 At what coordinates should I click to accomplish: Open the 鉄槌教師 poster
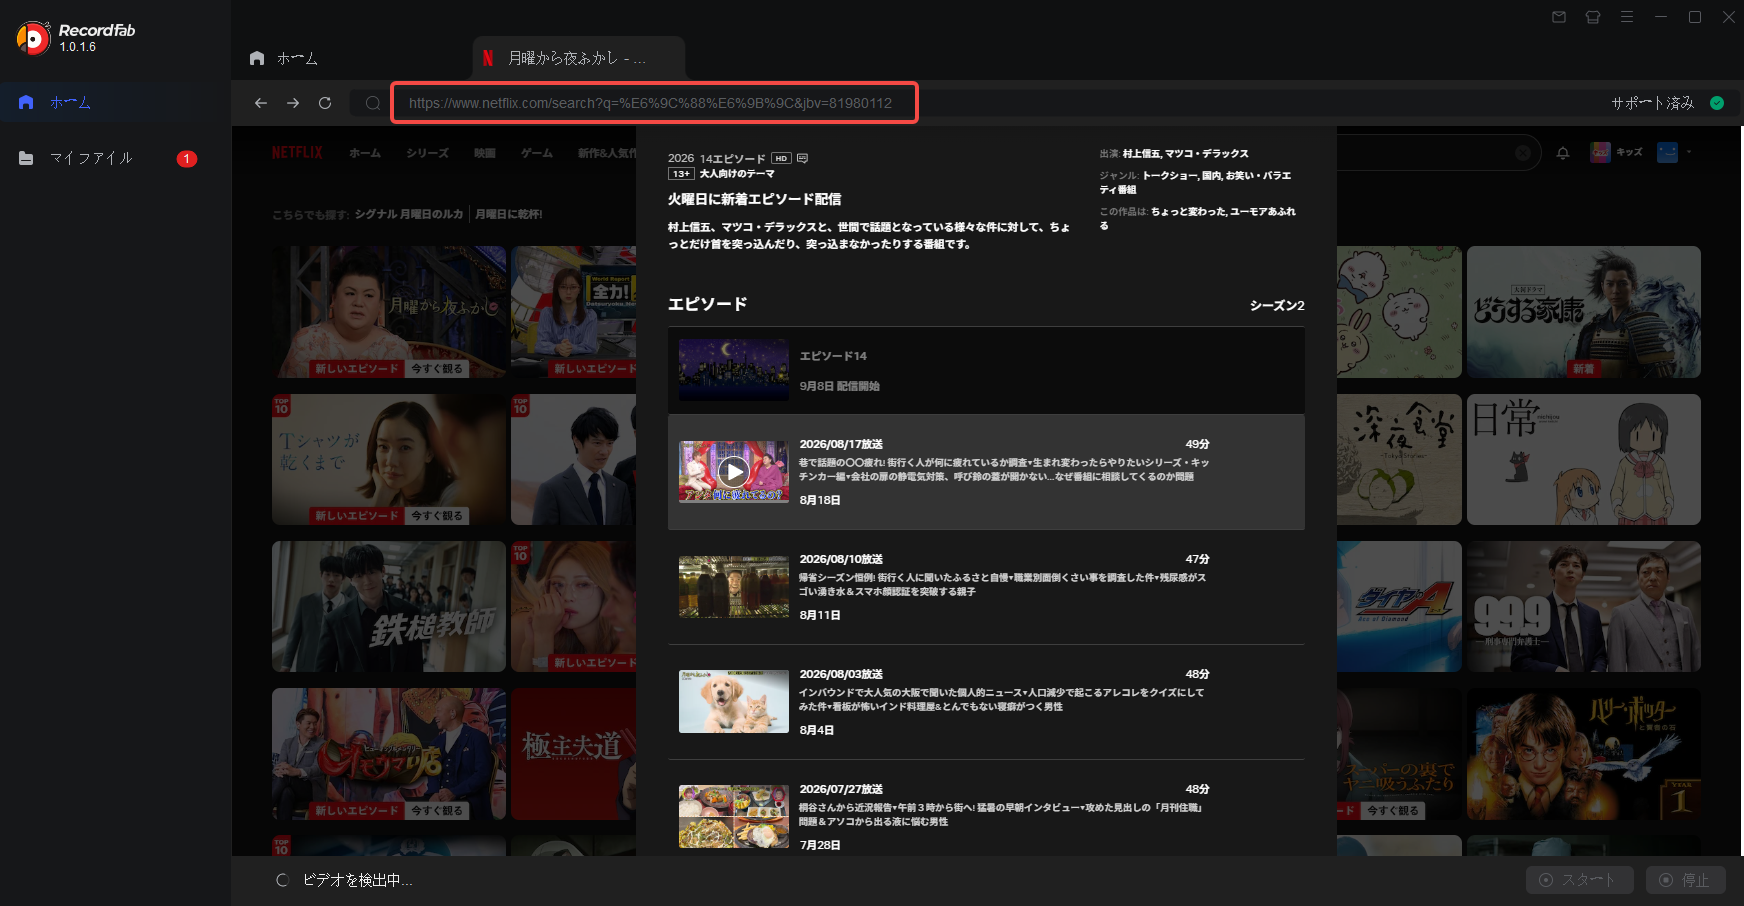click(389, 607)
